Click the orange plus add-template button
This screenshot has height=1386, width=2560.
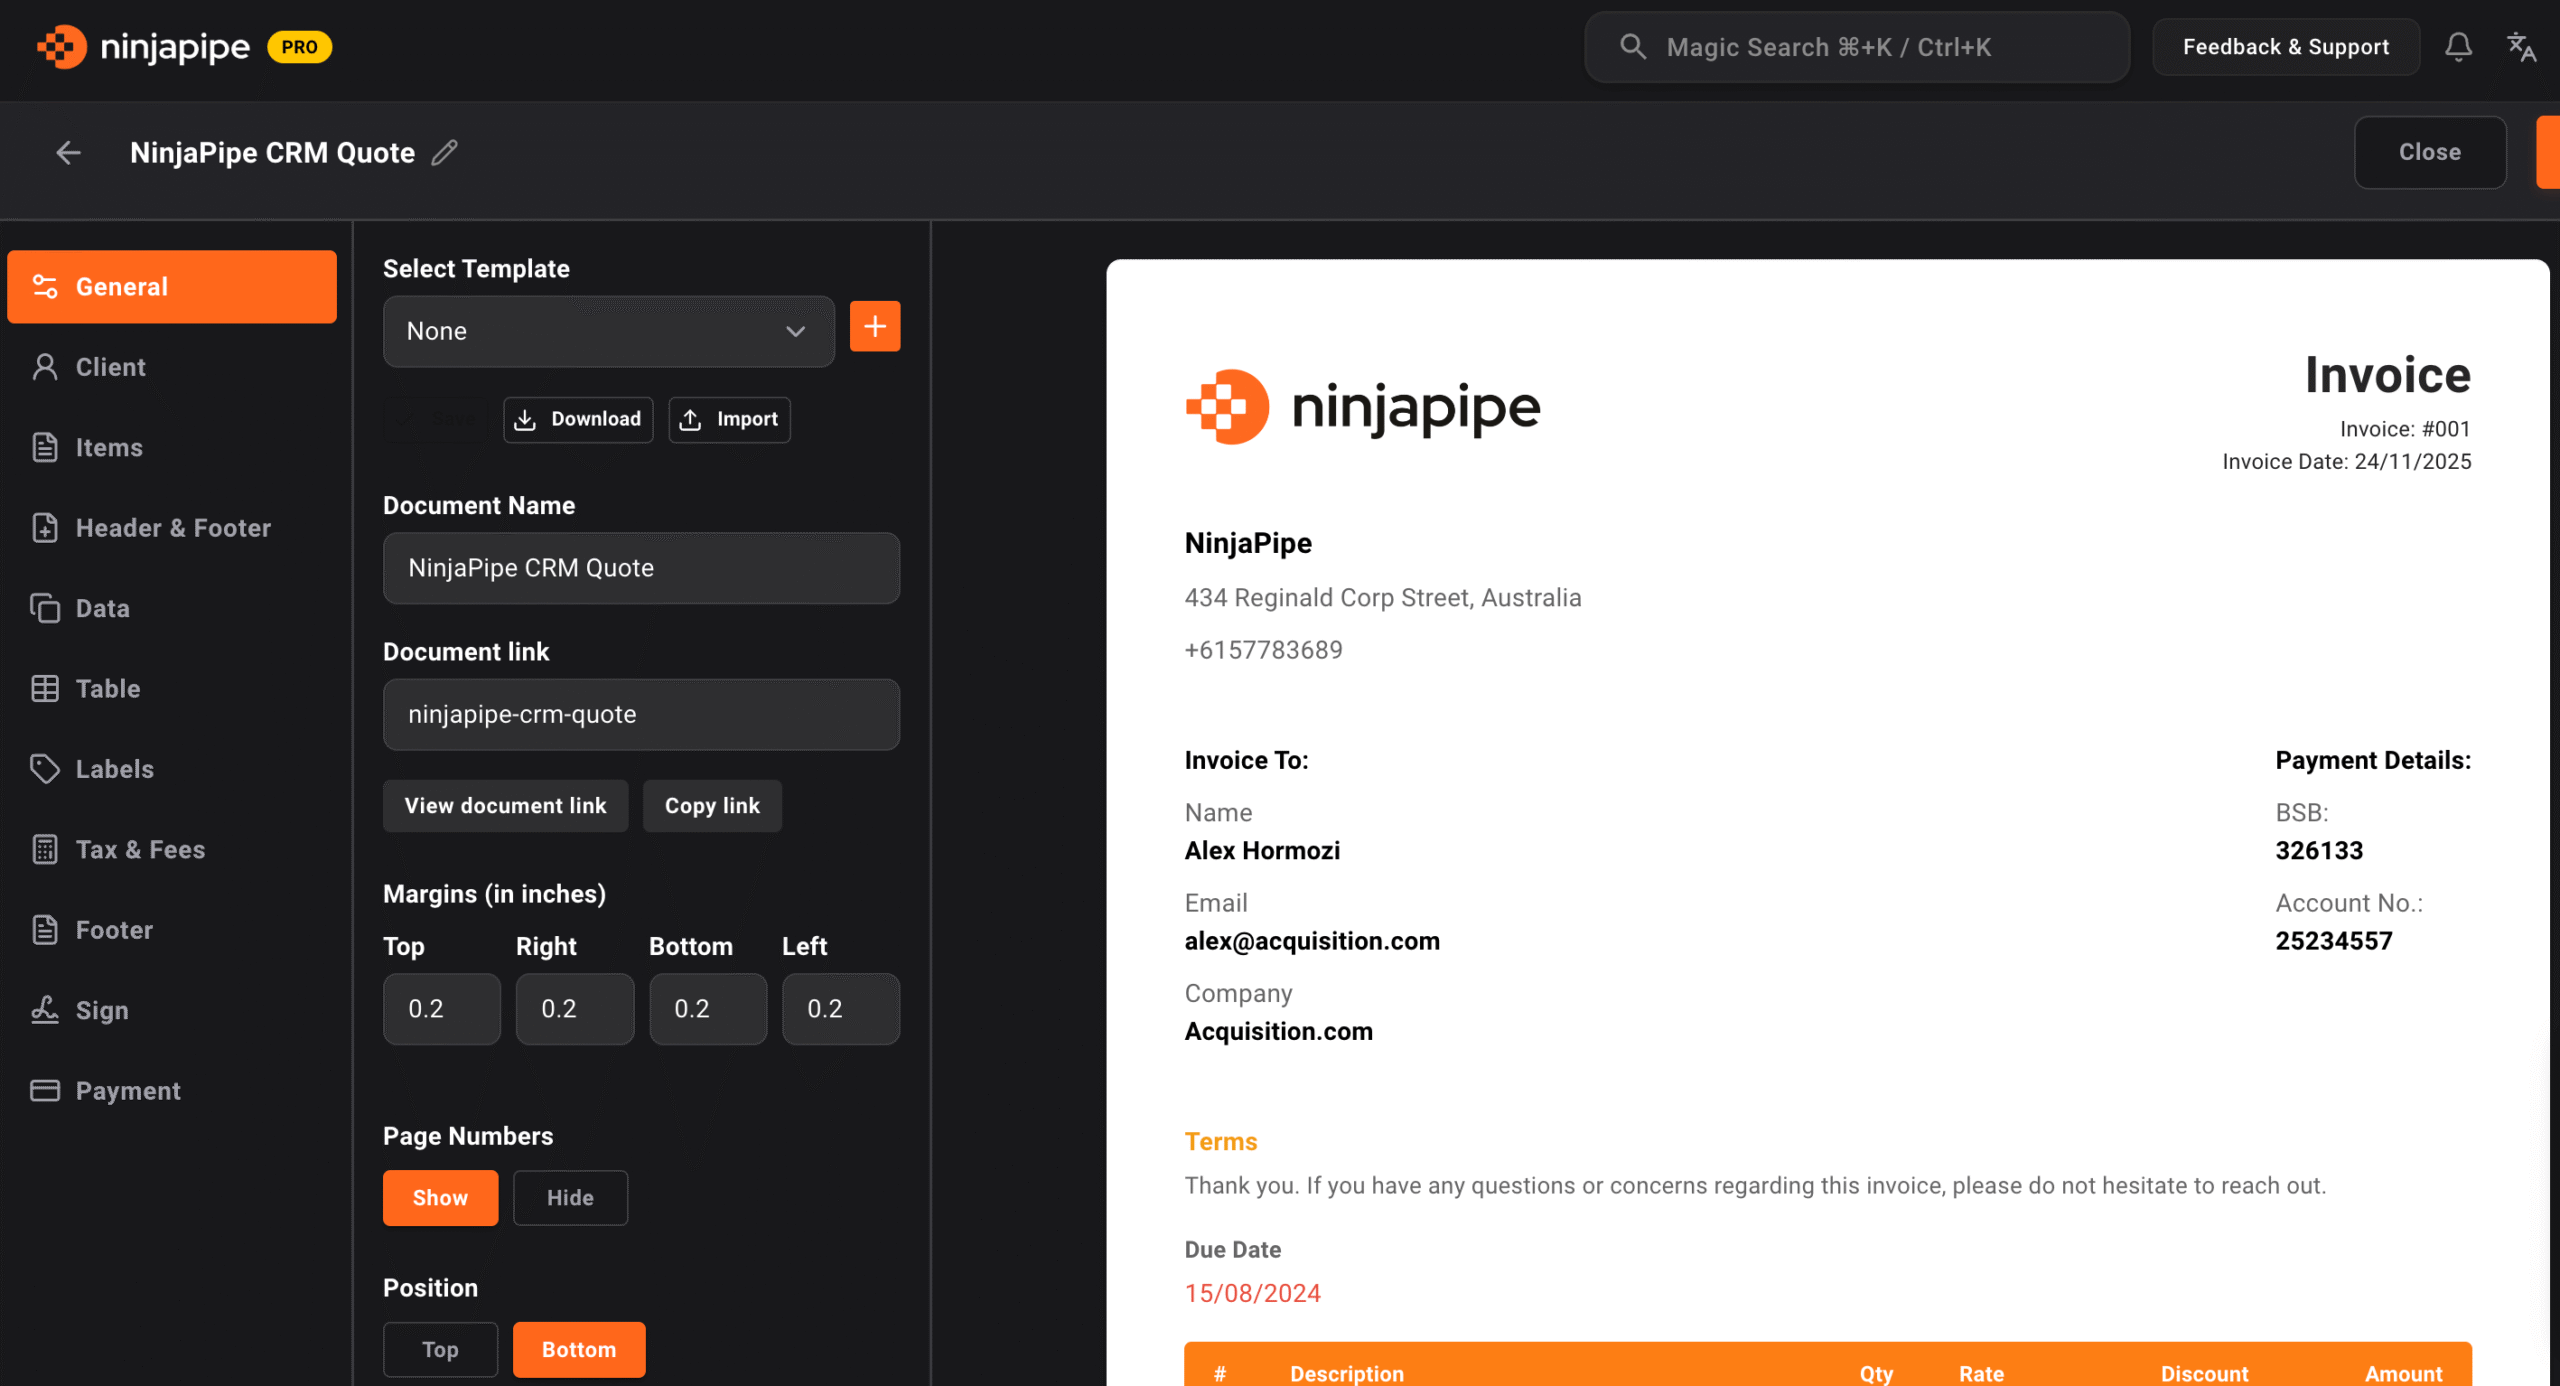point(874,327)
